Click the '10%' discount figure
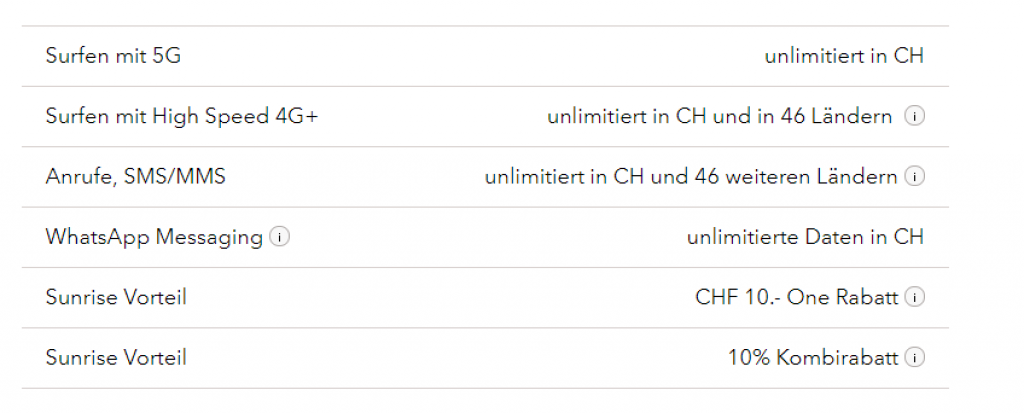This screenshot has height=413, width=1024. 747,357
